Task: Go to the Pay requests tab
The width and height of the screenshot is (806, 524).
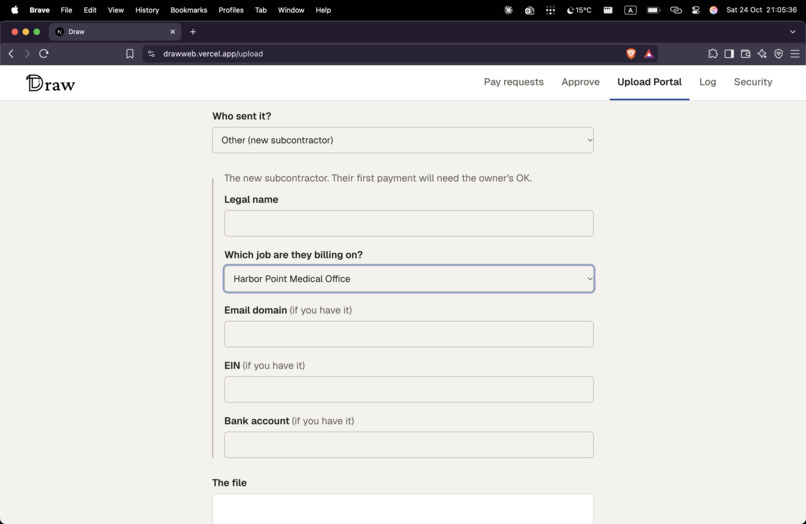Action: point(514,82)
